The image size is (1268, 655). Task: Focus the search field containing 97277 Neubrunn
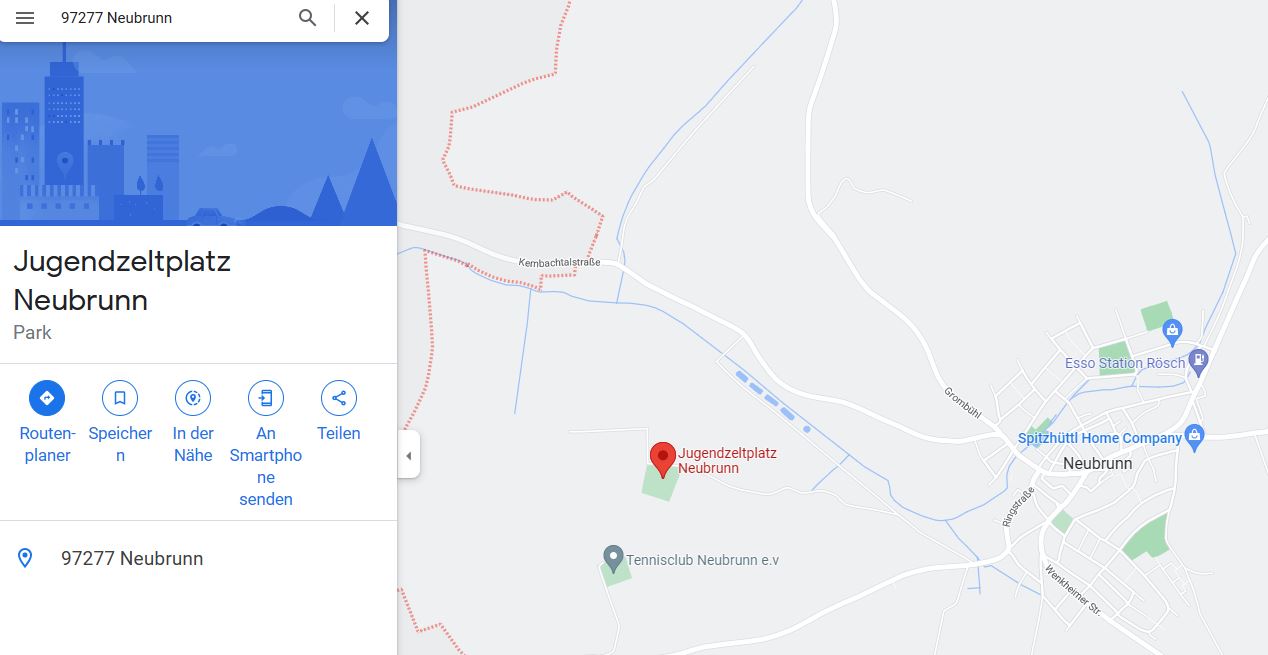coord(170,18)
